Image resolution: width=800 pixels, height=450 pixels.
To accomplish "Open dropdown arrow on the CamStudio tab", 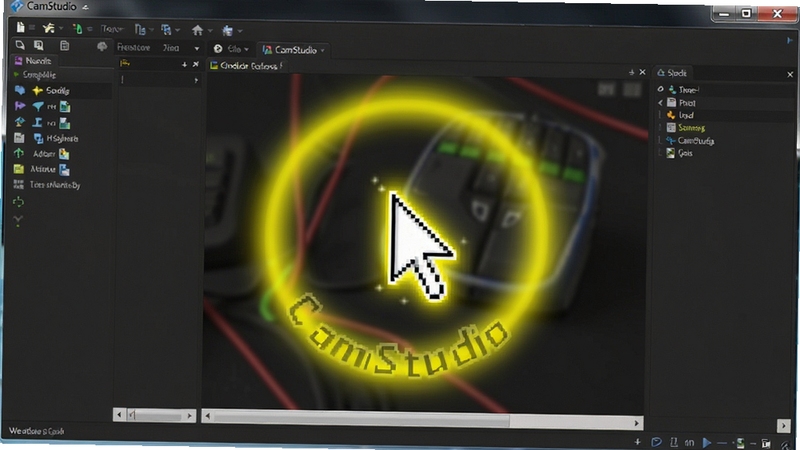I will pyautogui.click(x=322, y=51).
